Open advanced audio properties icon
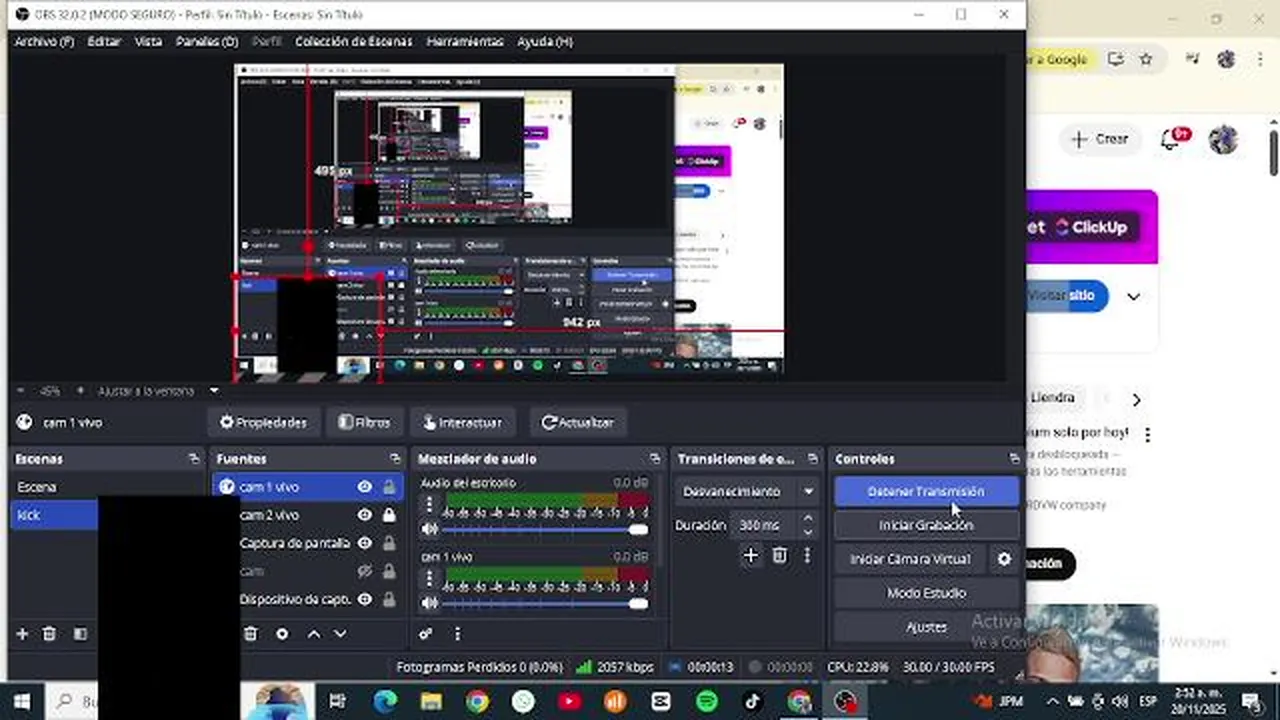The height and width of the screenshot is (720, 1280). 426,634
